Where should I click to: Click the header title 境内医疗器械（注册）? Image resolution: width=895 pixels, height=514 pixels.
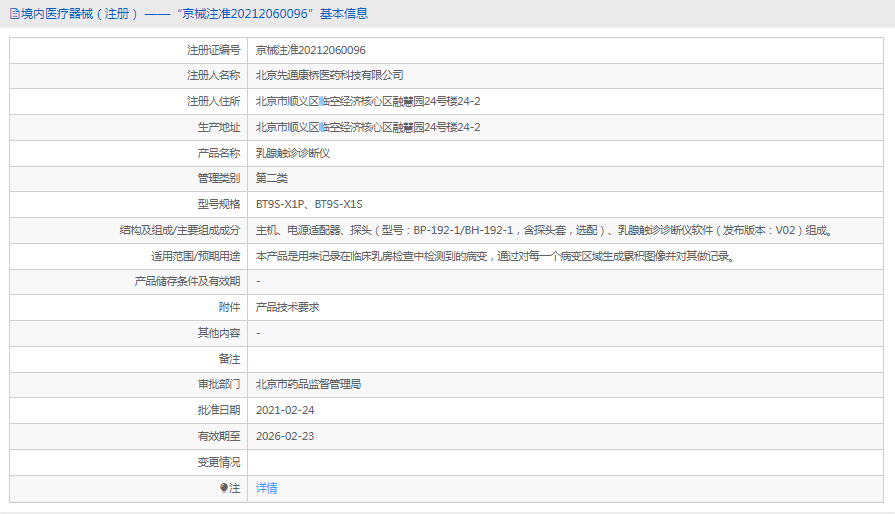[80, 14]
